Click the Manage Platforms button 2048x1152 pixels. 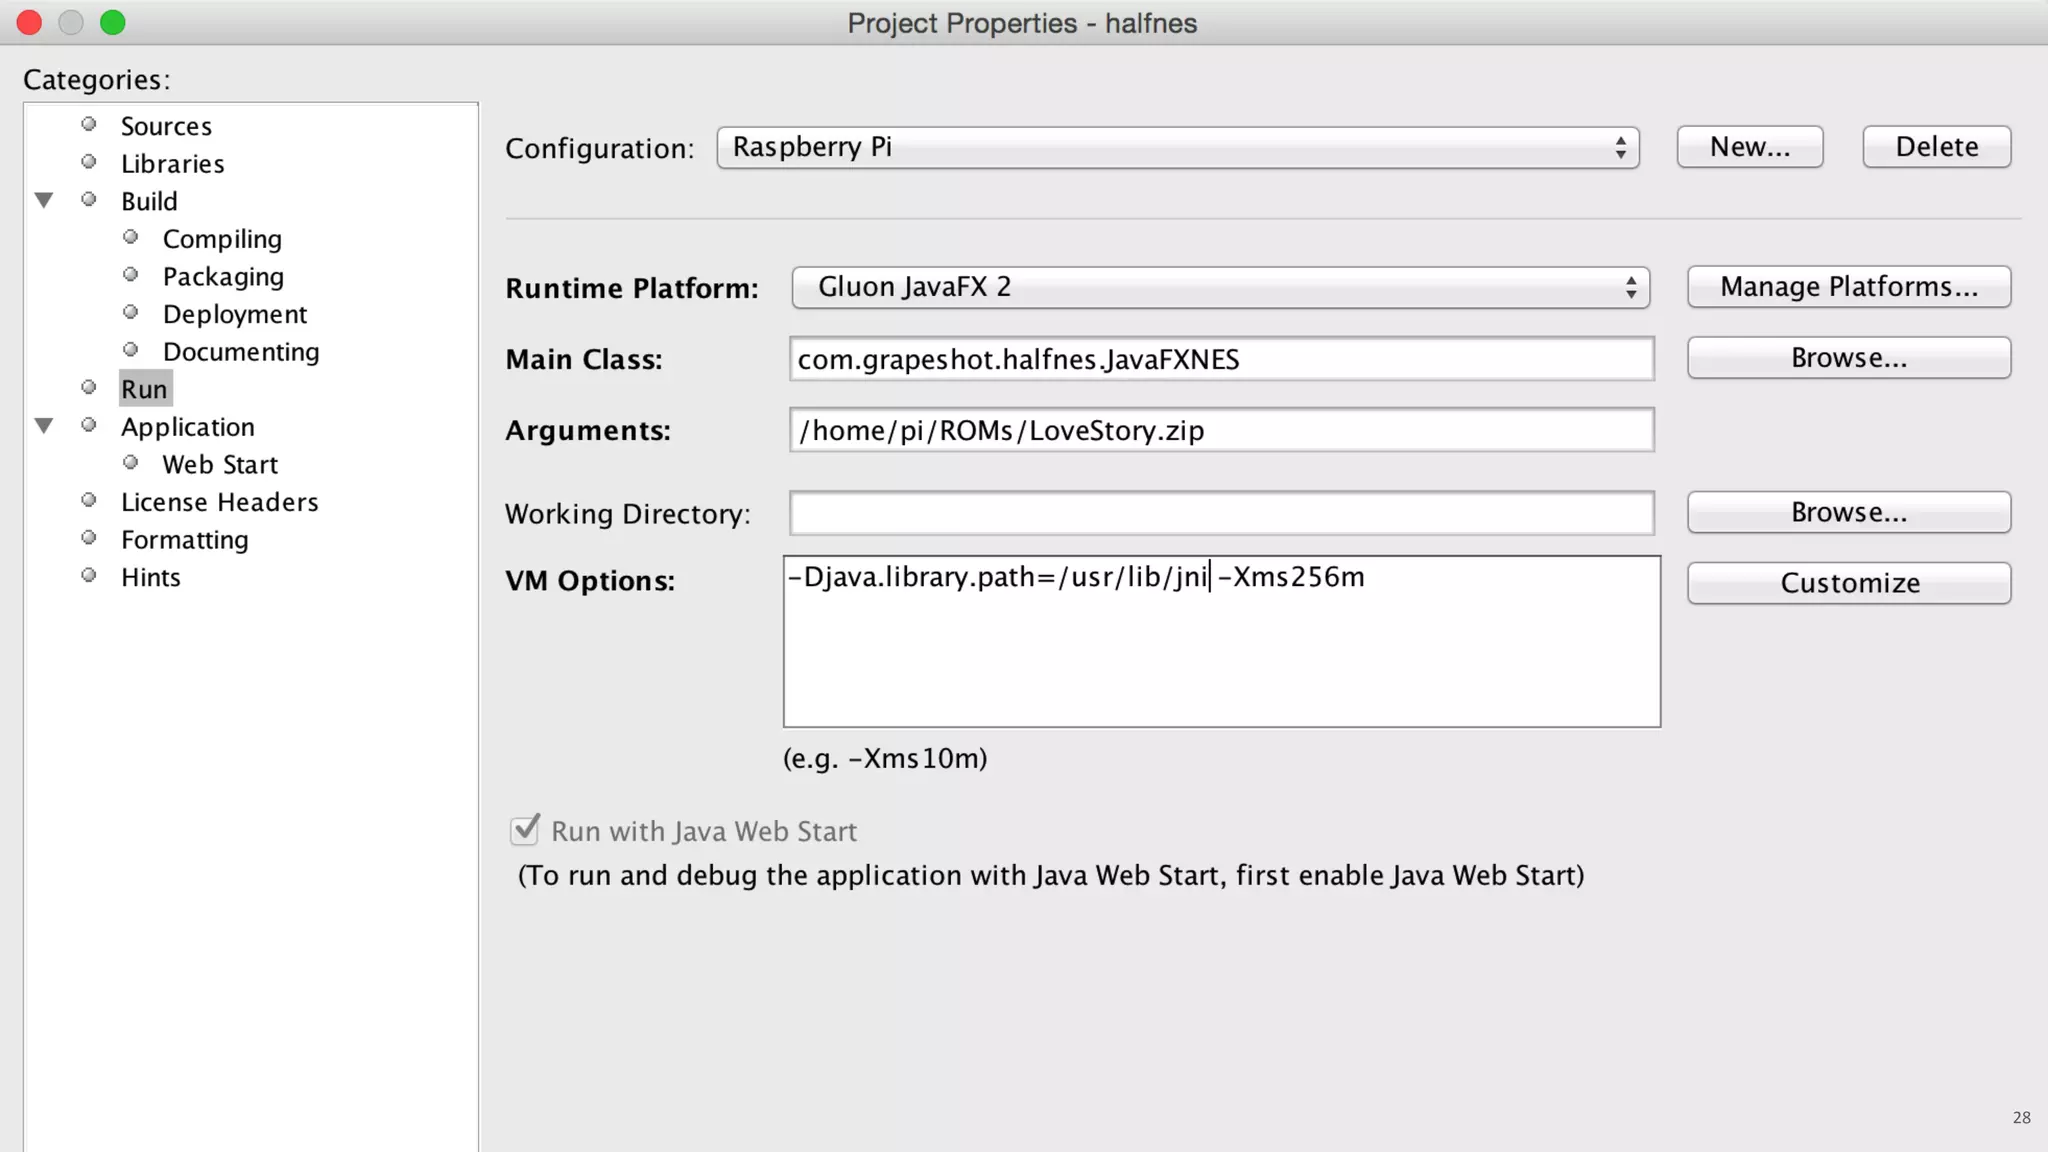1848,287
